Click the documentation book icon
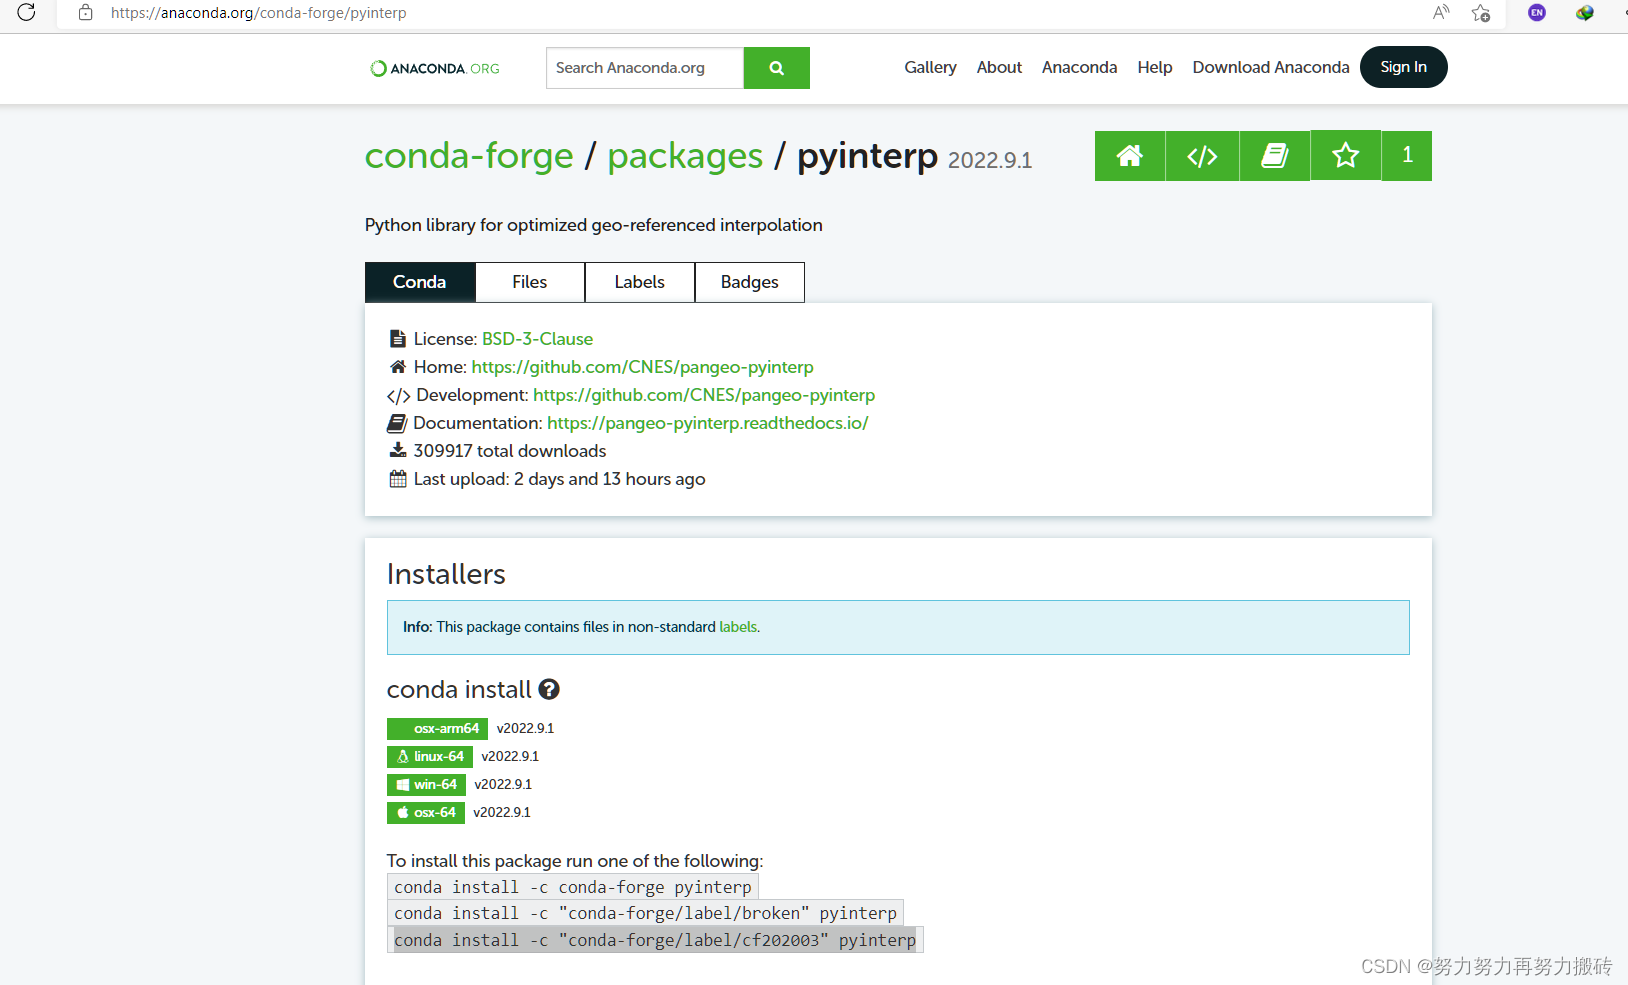The height and width of the screenshot is (985, 1628). tap(1273, 156)
